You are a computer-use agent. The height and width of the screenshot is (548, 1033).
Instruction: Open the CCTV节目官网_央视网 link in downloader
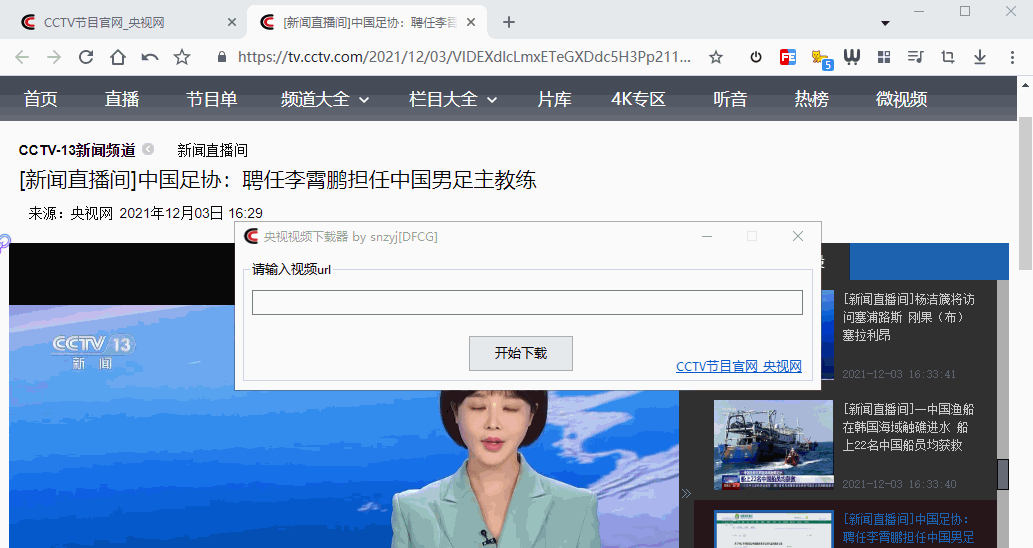738,367
